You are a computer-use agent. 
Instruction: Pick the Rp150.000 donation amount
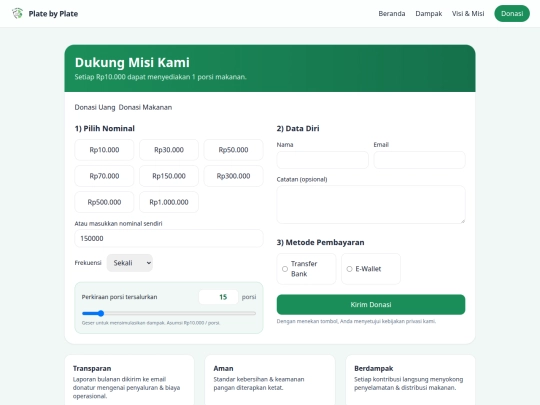[169, 176]
